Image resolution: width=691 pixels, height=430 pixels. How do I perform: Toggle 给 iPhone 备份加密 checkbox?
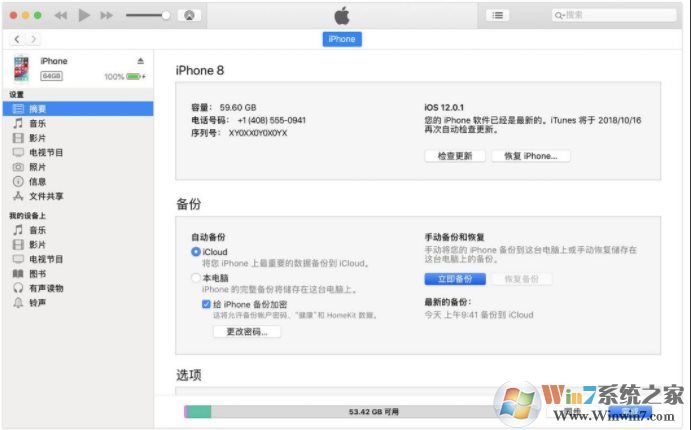click(206, 304)
